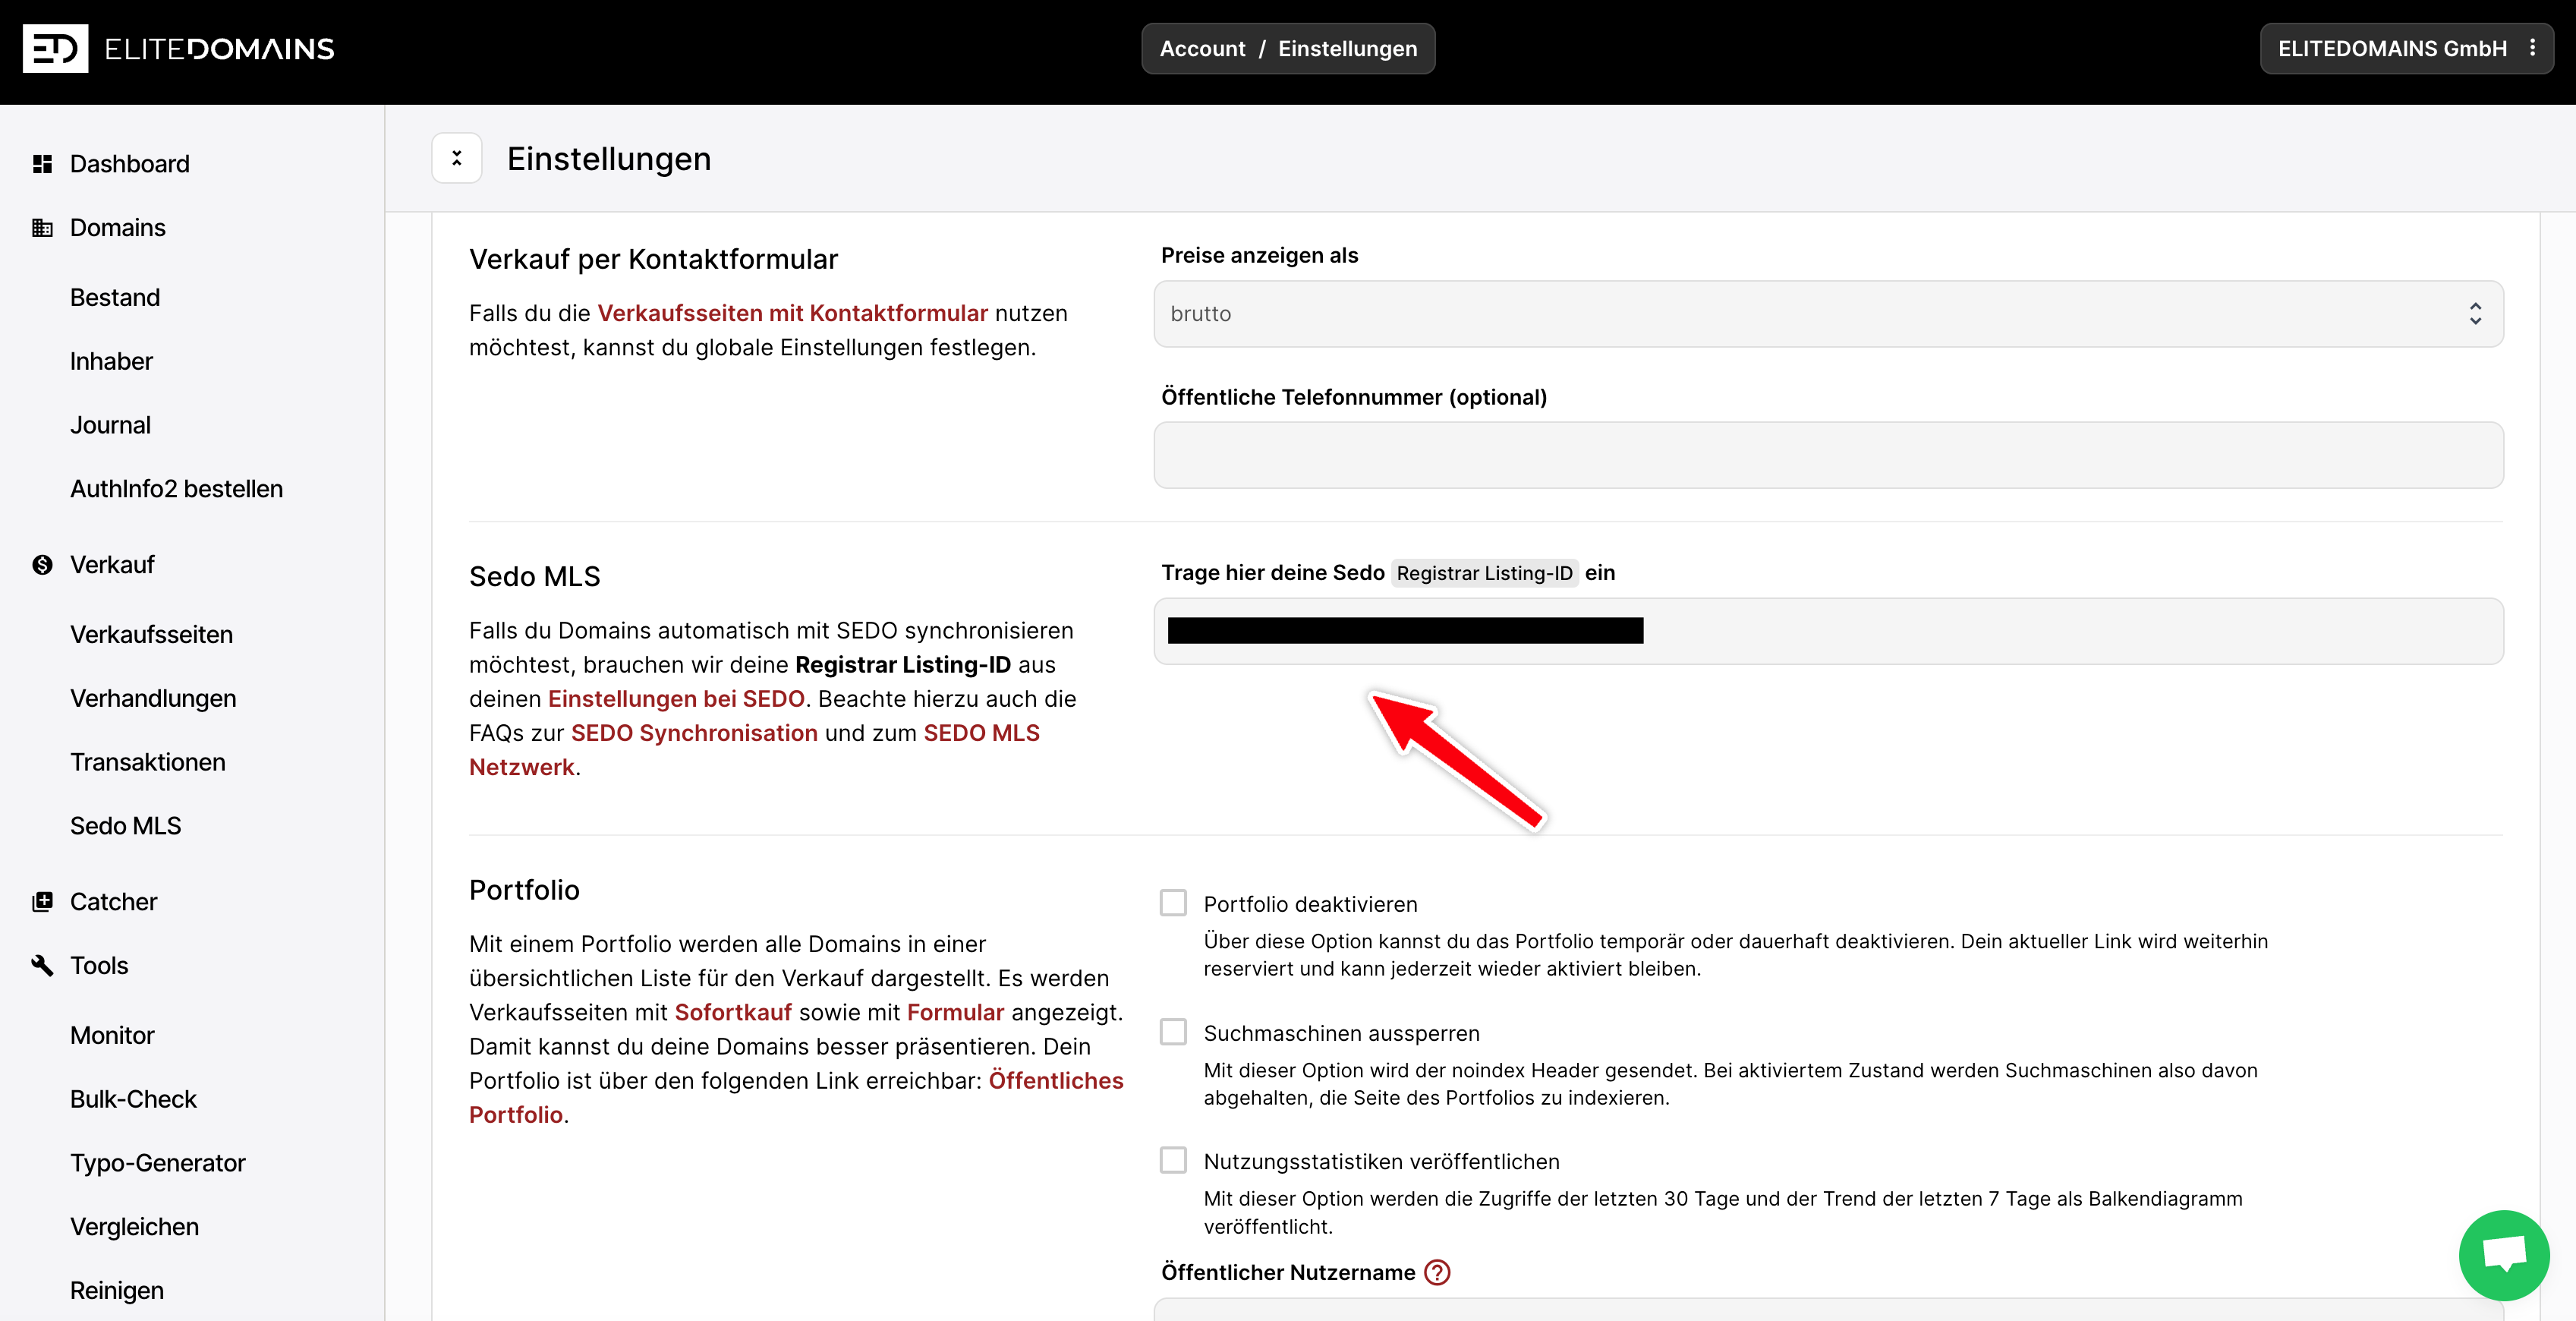Open Bestand in sidebar
The image size is (2576, 1321).
(115, 298)
